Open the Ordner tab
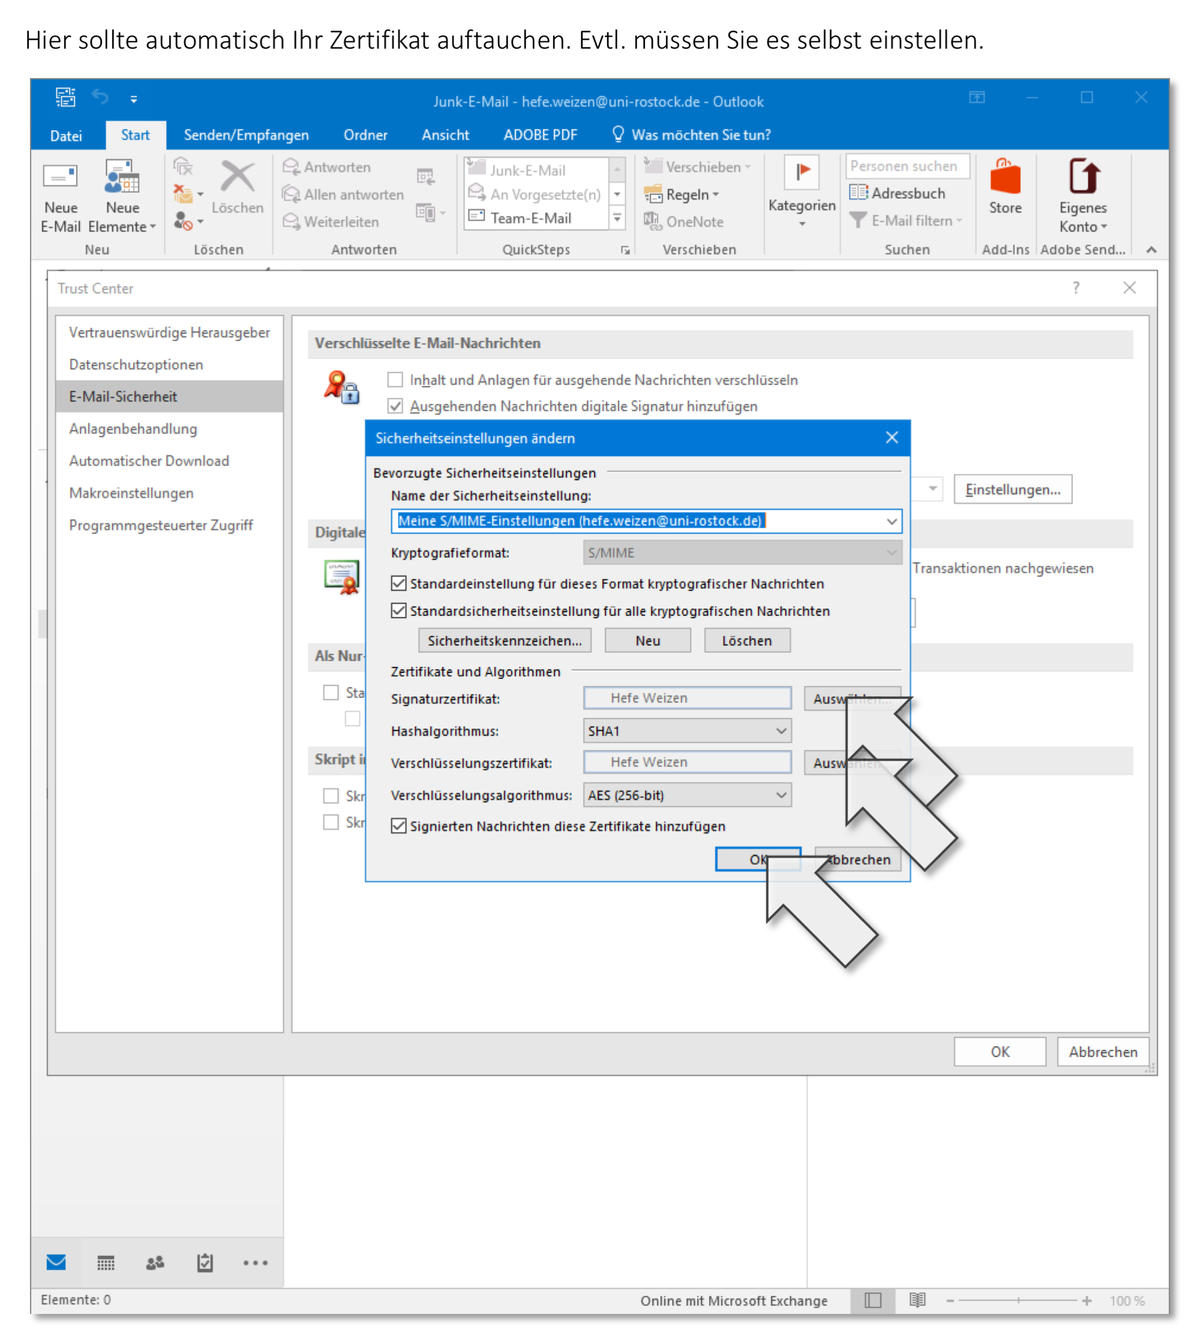The width and height of the screenshot is (1200, 1335). click(x=365, y=135)
